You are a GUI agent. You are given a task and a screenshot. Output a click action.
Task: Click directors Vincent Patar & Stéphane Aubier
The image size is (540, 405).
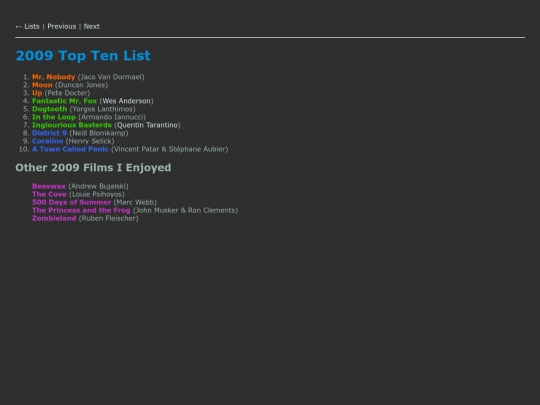pyautogui.click(x=170, y=149)
